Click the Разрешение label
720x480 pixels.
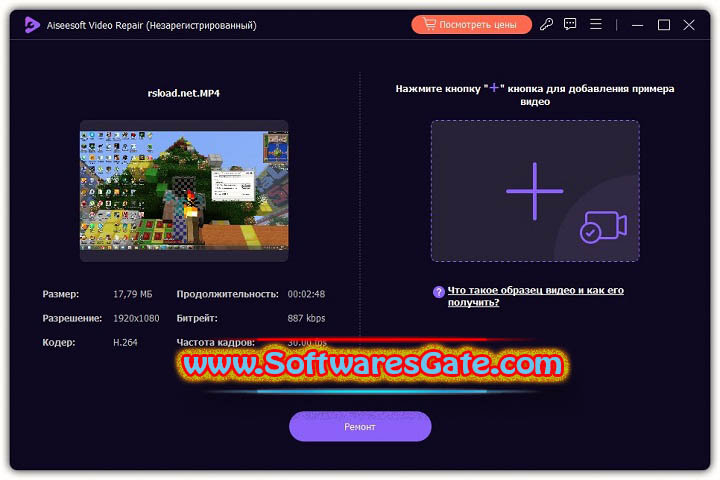[72, 318]
